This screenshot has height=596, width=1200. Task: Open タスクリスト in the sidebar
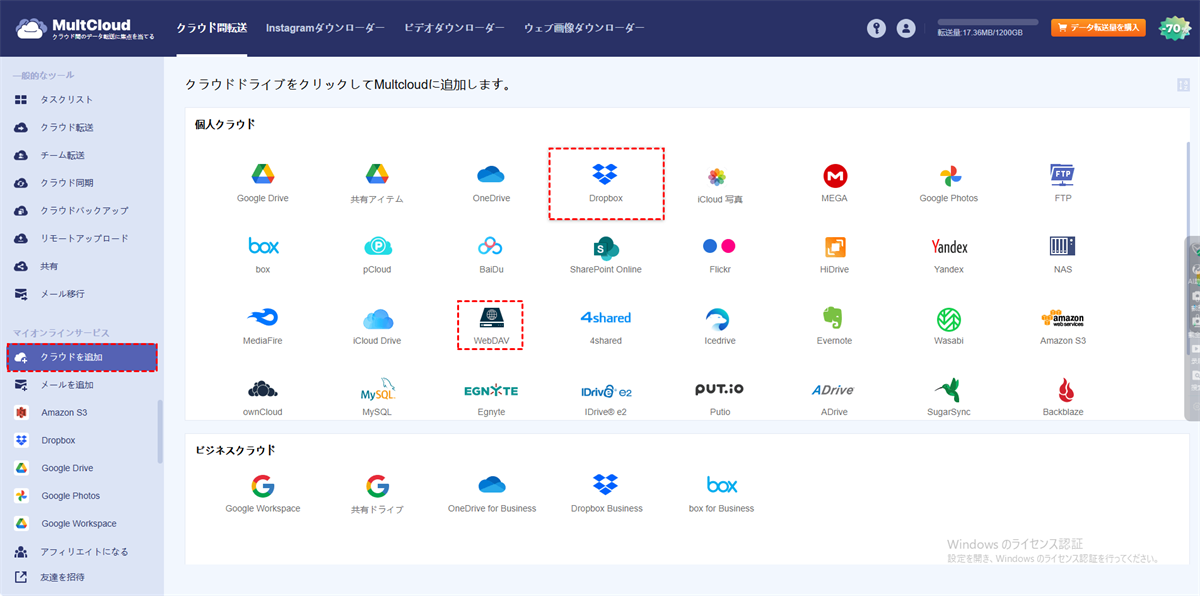pos(66,100)
